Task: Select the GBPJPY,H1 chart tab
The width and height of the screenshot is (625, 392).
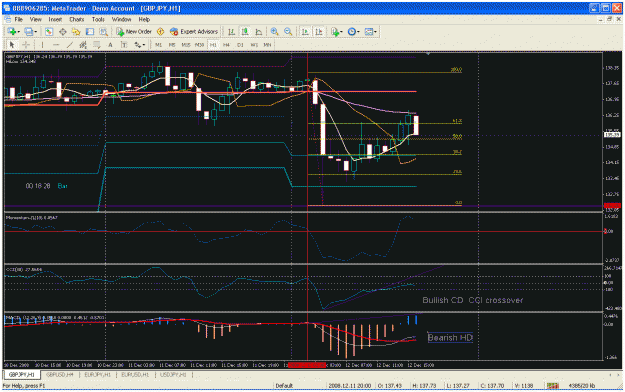Action: point(22,375)
